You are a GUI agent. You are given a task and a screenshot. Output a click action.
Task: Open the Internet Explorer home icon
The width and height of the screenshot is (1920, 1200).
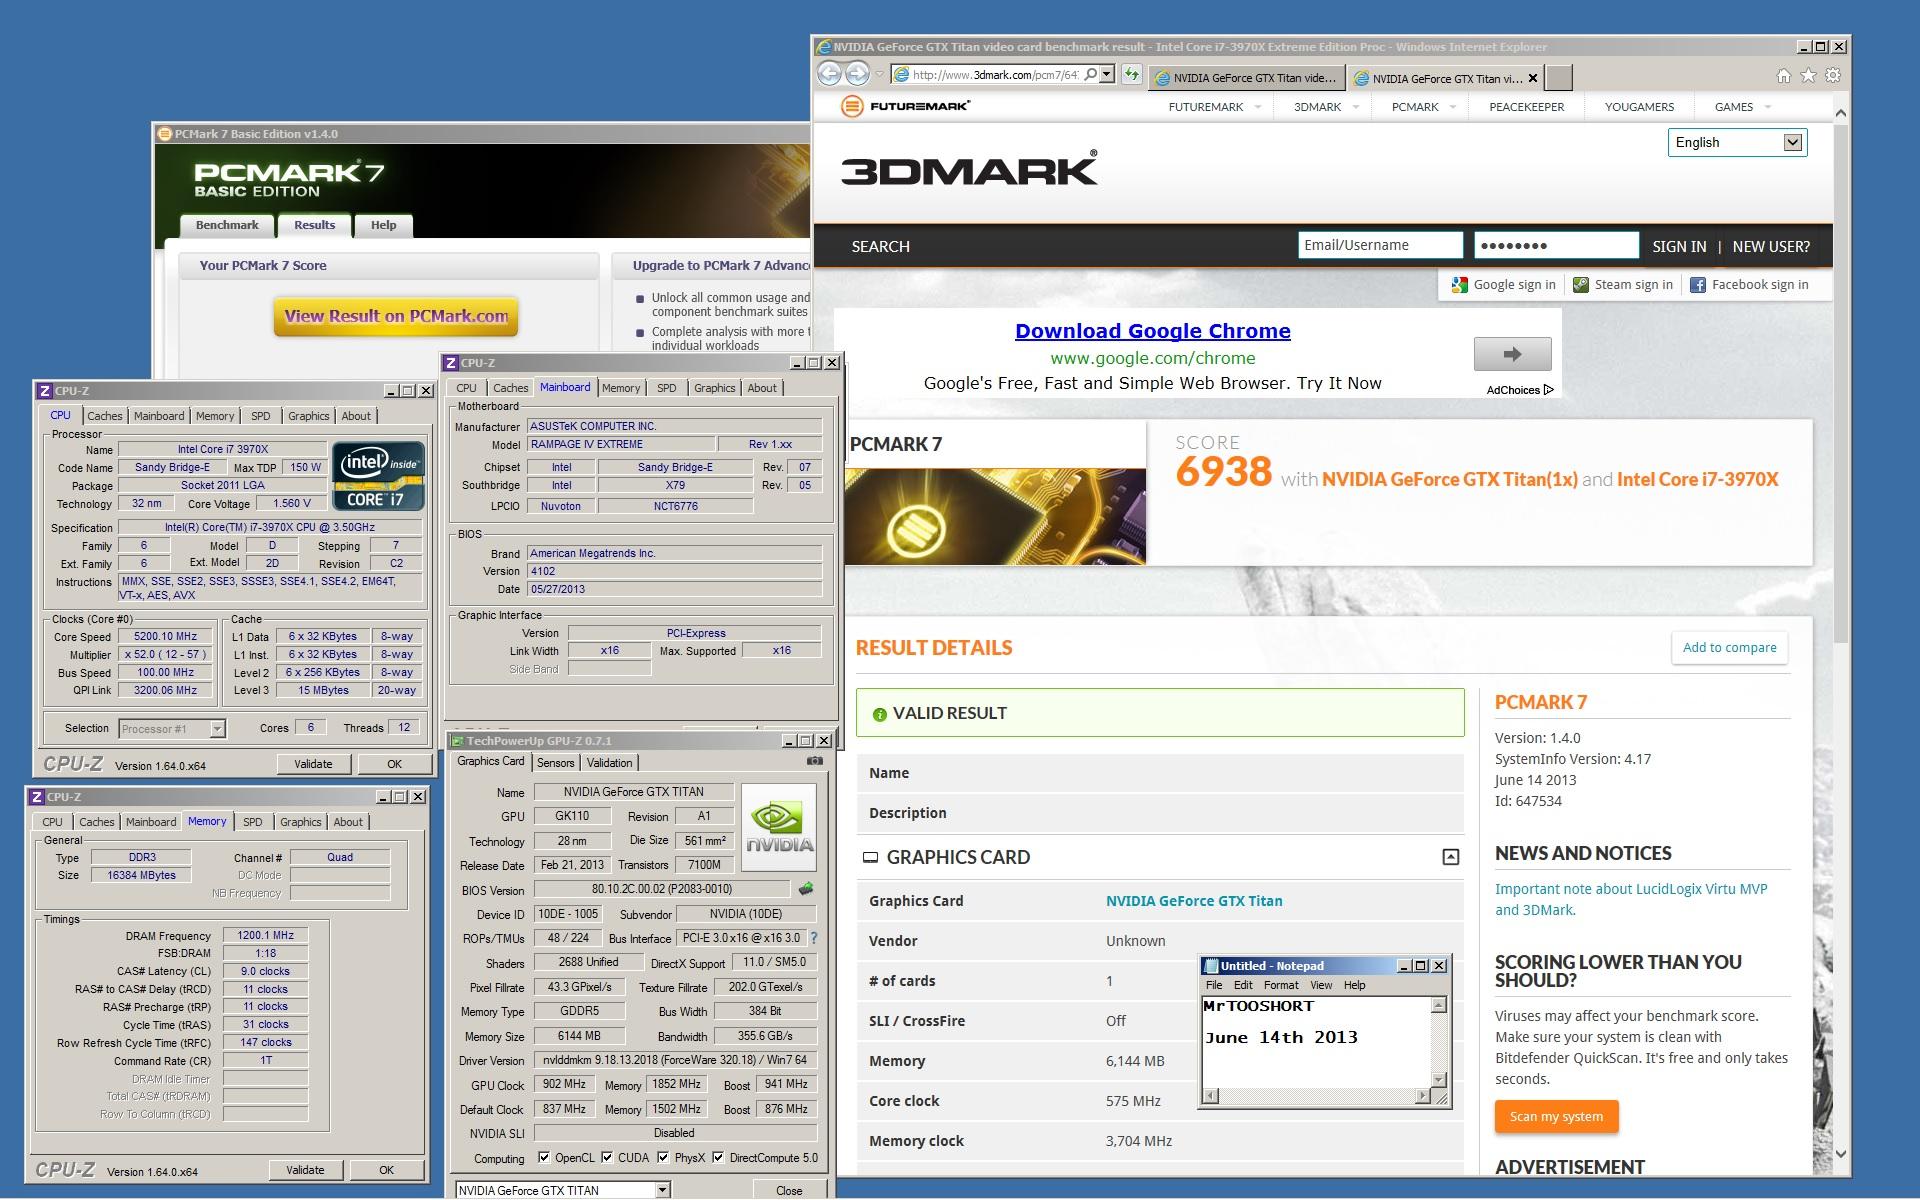(1783, 76)
